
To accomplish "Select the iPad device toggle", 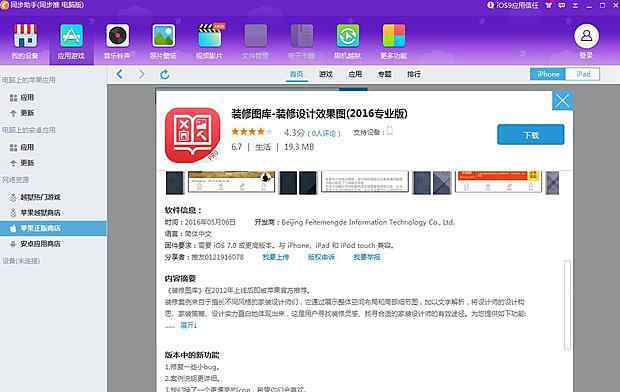I will 582,74.
